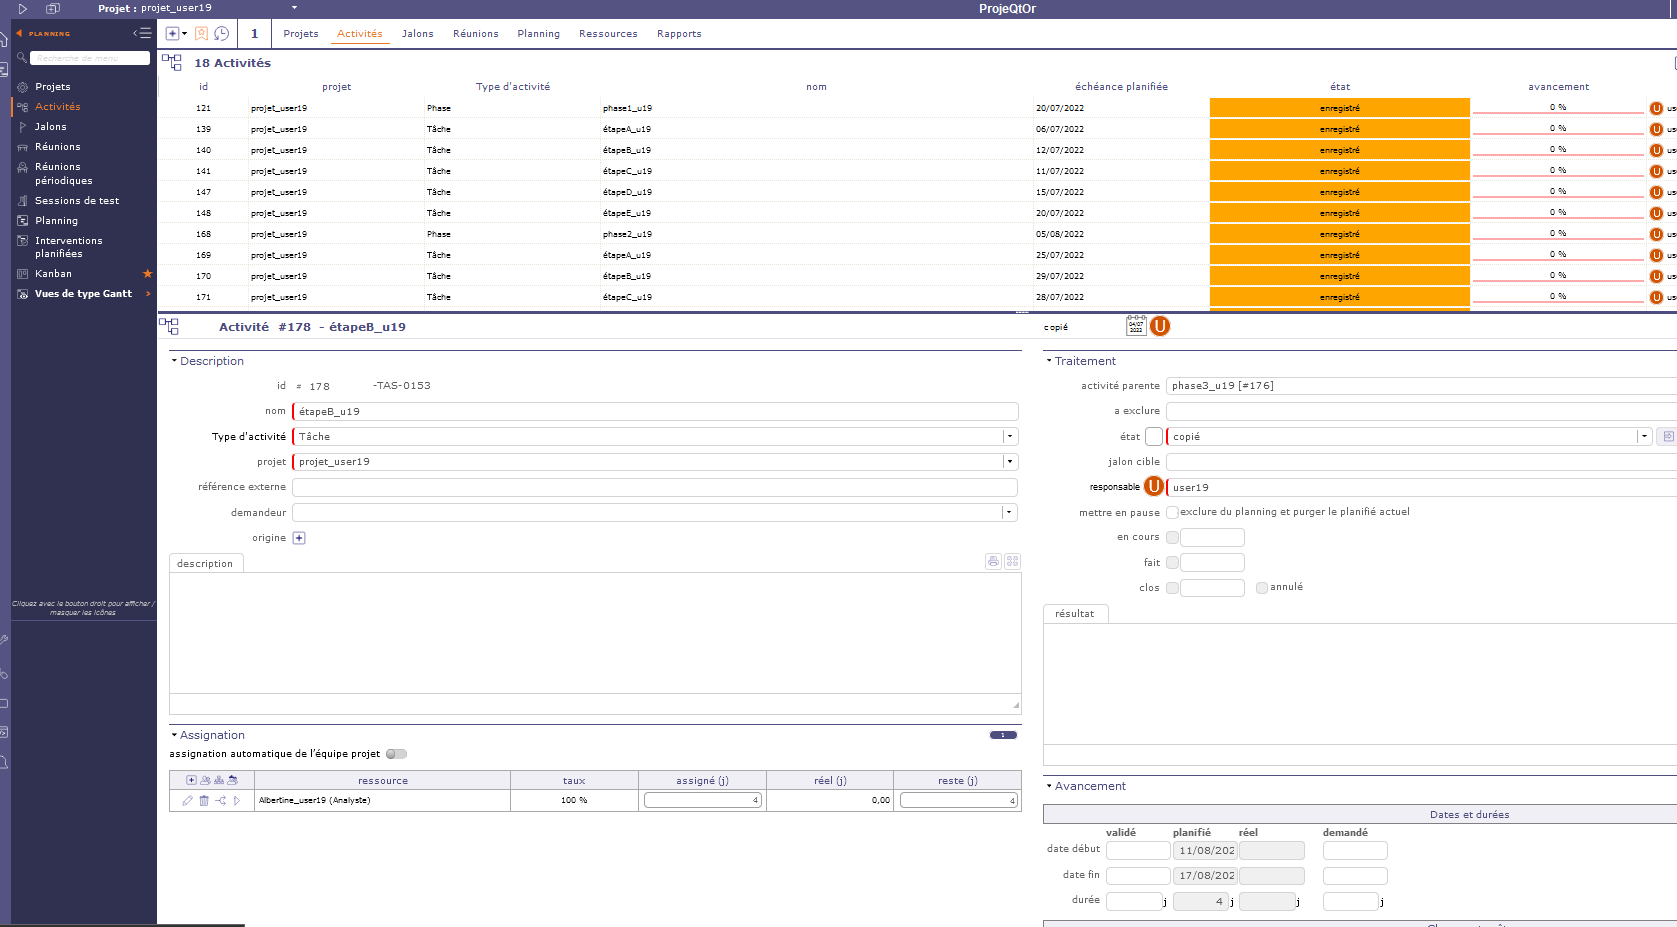Open the état dropdown showing copié
This screenshot has width=1677, height=927.
[x=1643, y=436]
